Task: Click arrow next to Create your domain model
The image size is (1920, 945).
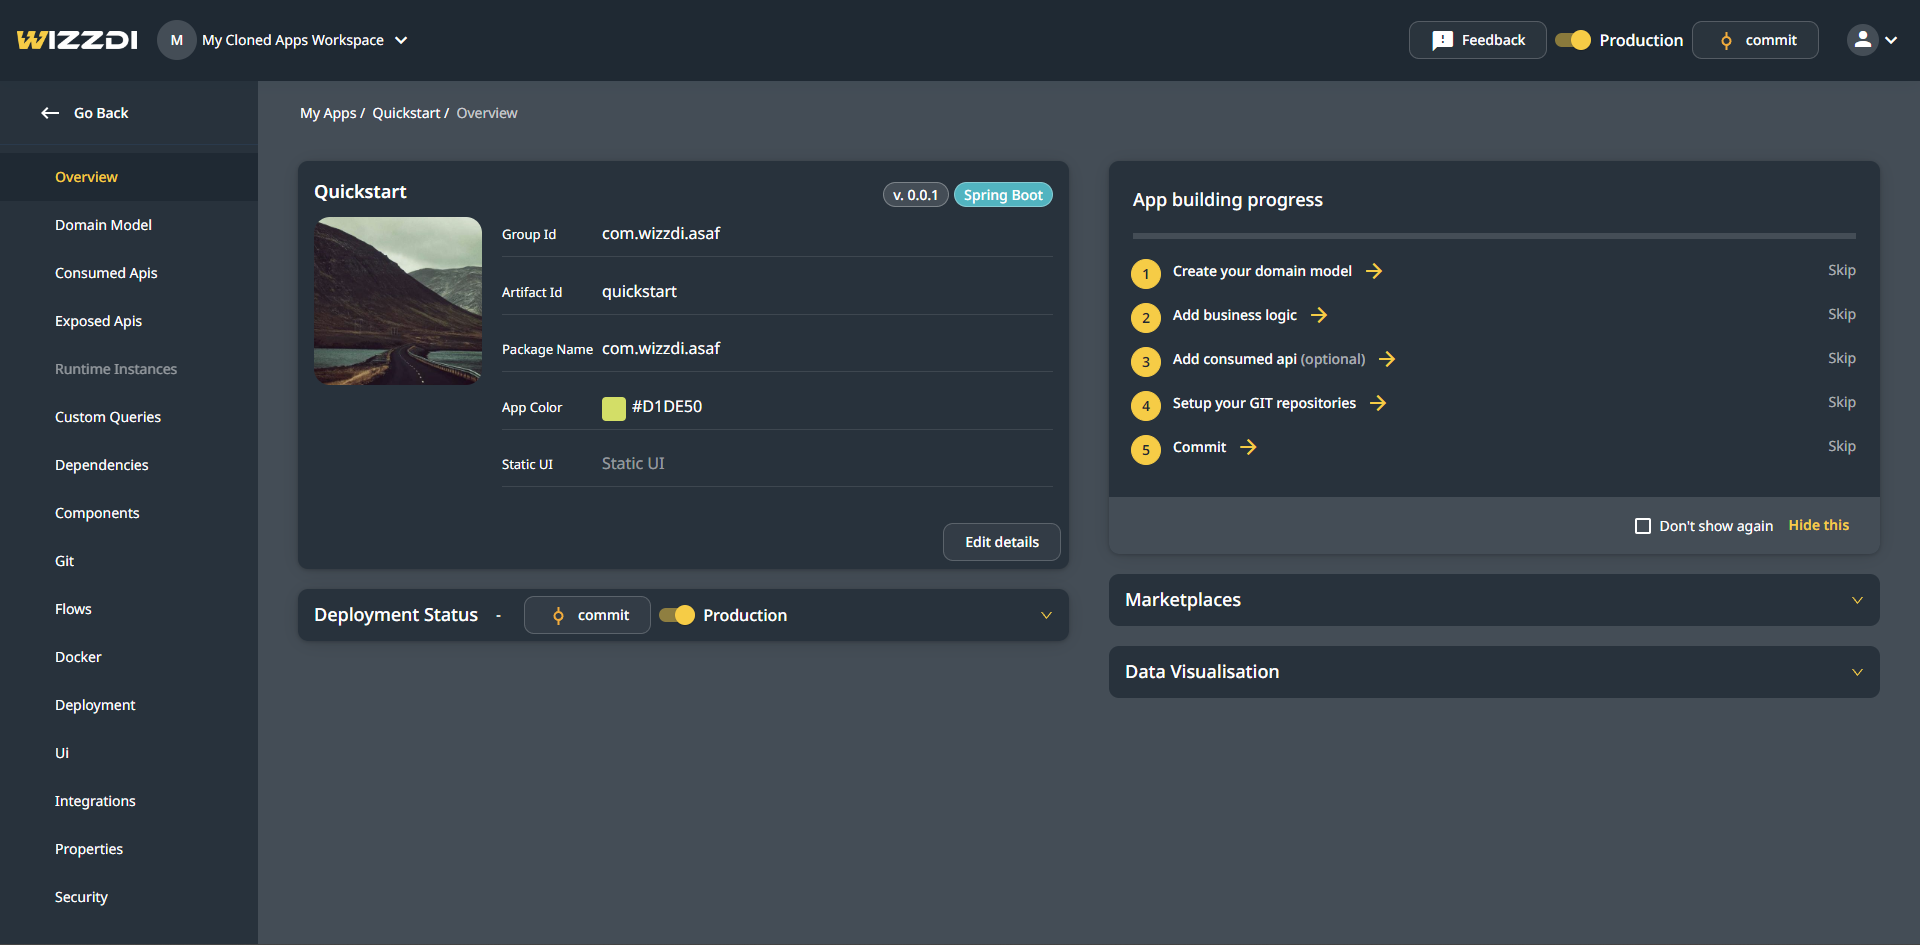Action: (x=1374, y=271)
